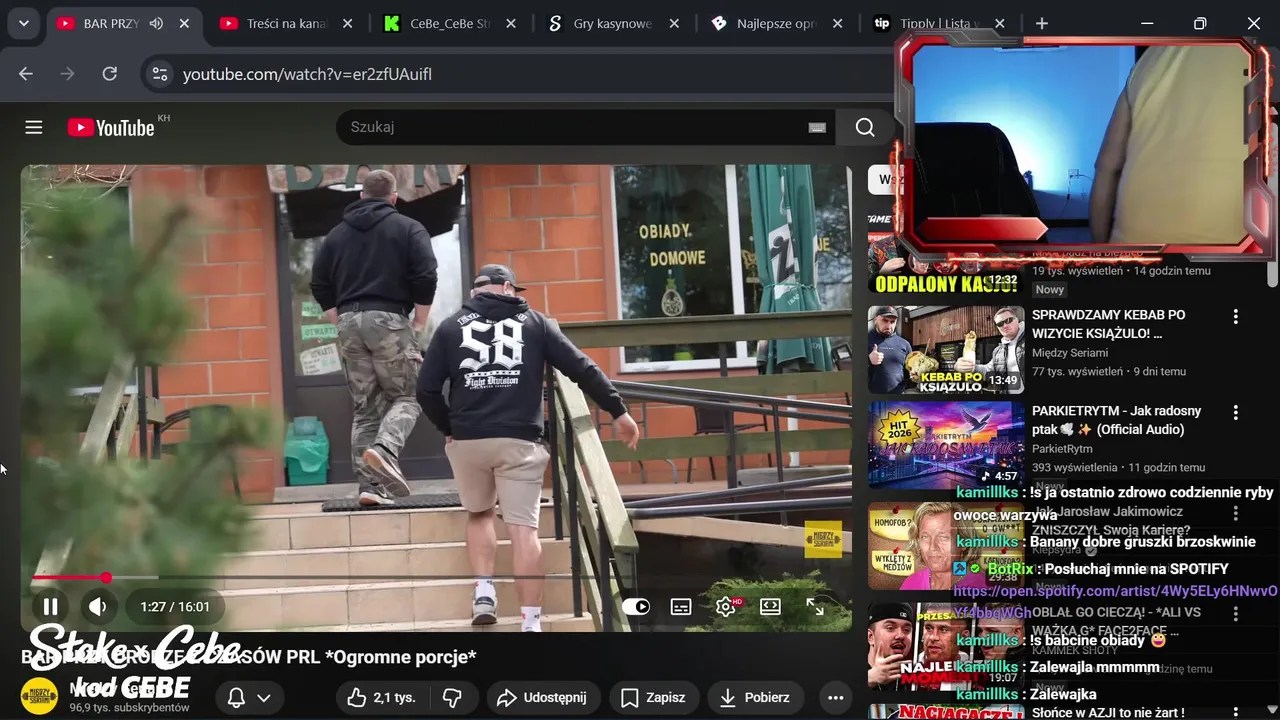Open the KEBAB PO KSIĄŻULO thumbnail
The image size is (1280, 720).
coord(946,349)
